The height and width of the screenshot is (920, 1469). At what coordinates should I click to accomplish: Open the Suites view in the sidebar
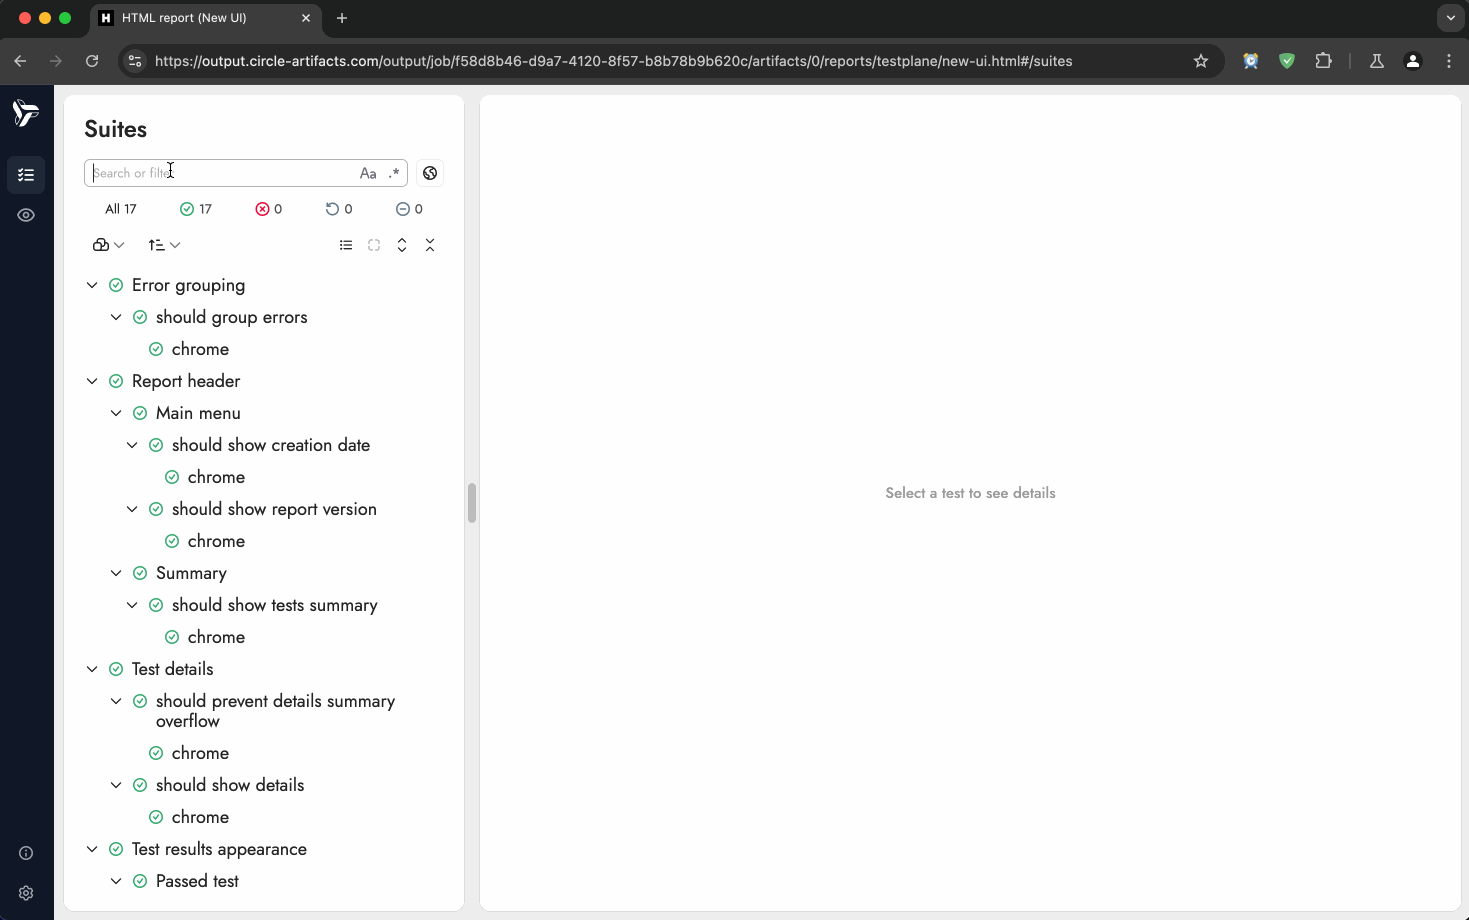pos(26,175)
